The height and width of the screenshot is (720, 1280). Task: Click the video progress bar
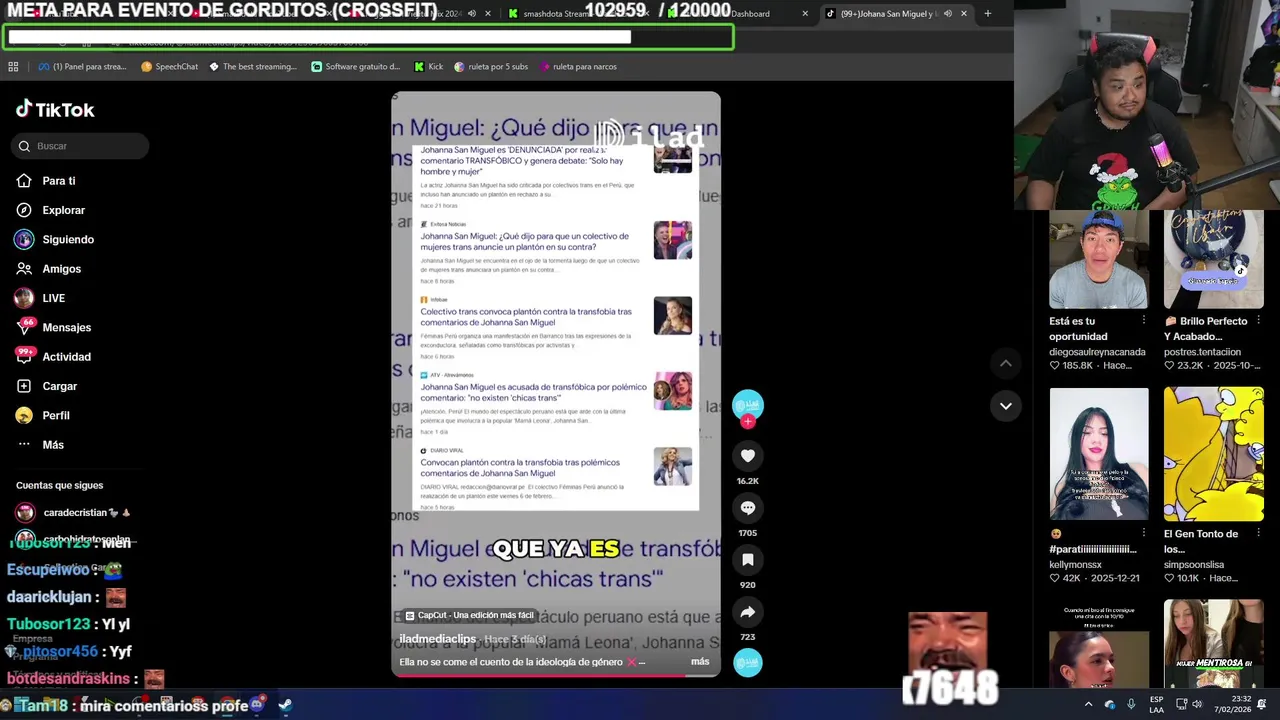555,676
